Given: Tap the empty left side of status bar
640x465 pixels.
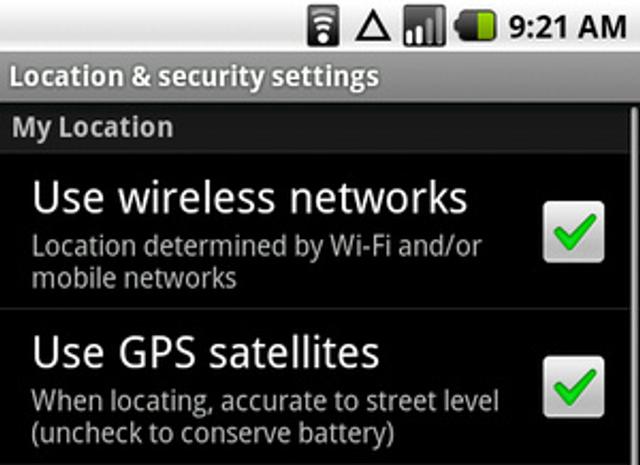Looking at the screenshot, I should (x=150, y=26).
